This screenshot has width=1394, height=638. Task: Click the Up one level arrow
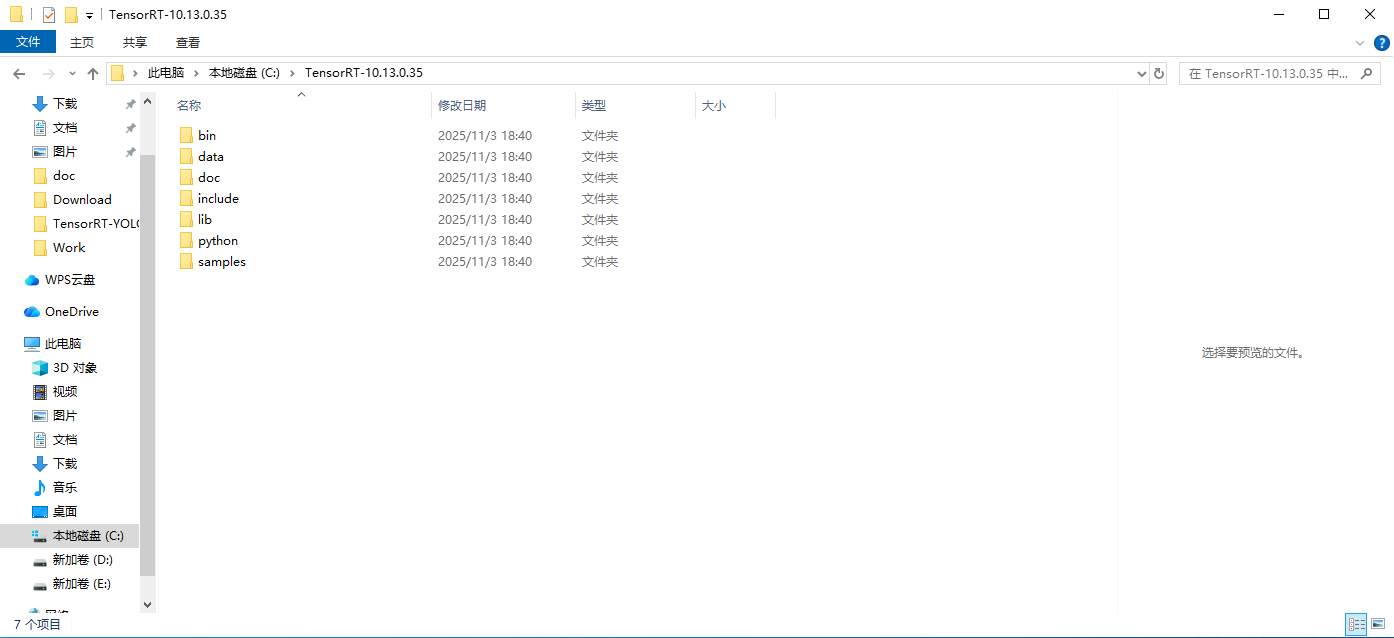pos(93,74)
